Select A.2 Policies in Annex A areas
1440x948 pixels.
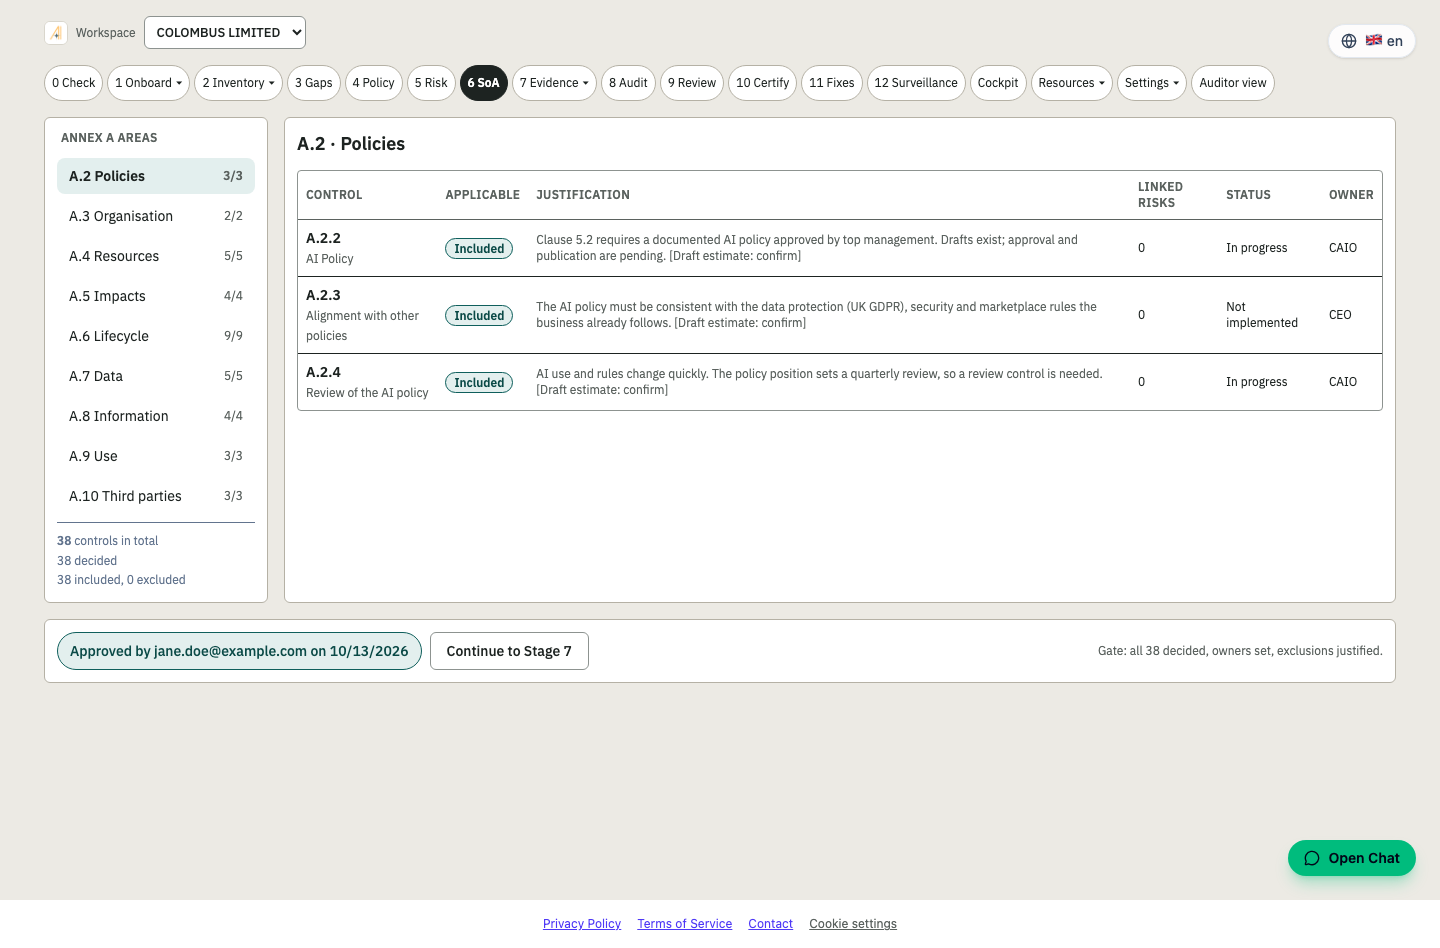click(x=156, y=176)
